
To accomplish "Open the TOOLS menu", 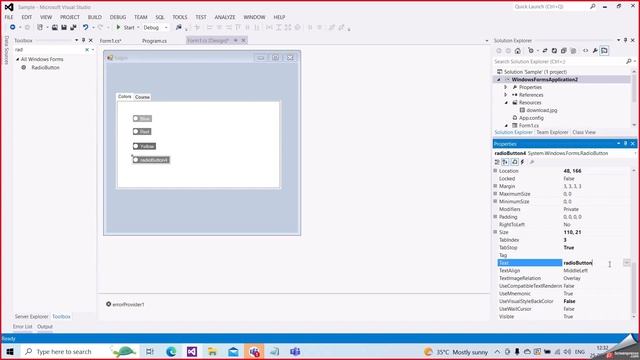I will point(180,17).
